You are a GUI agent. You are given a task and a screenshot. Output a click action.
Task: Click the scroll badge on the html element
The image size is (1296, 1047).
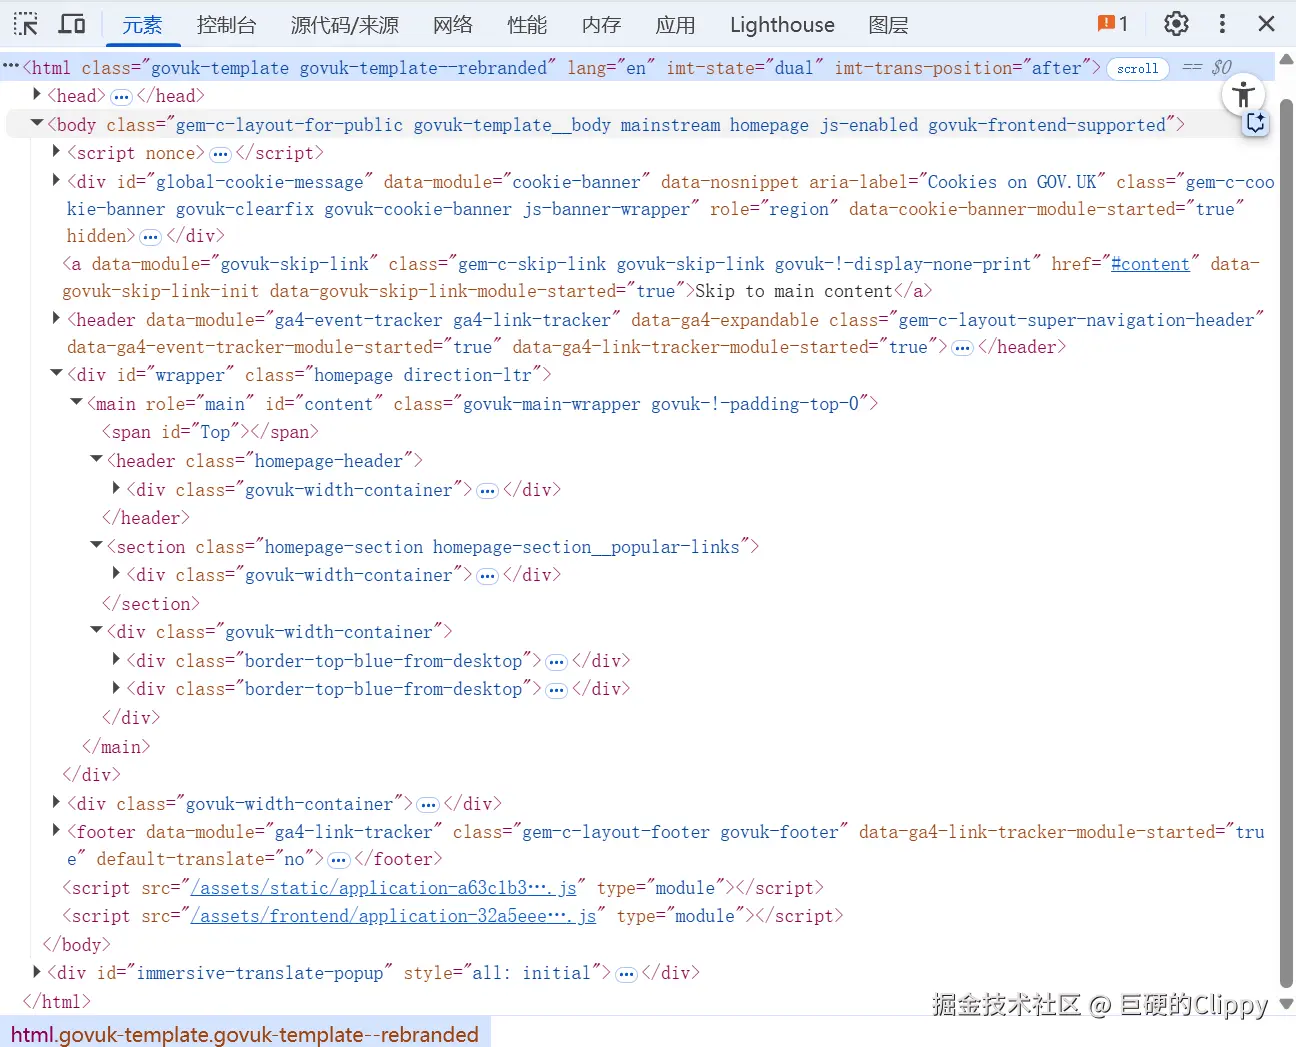(x=1137, y=68)
